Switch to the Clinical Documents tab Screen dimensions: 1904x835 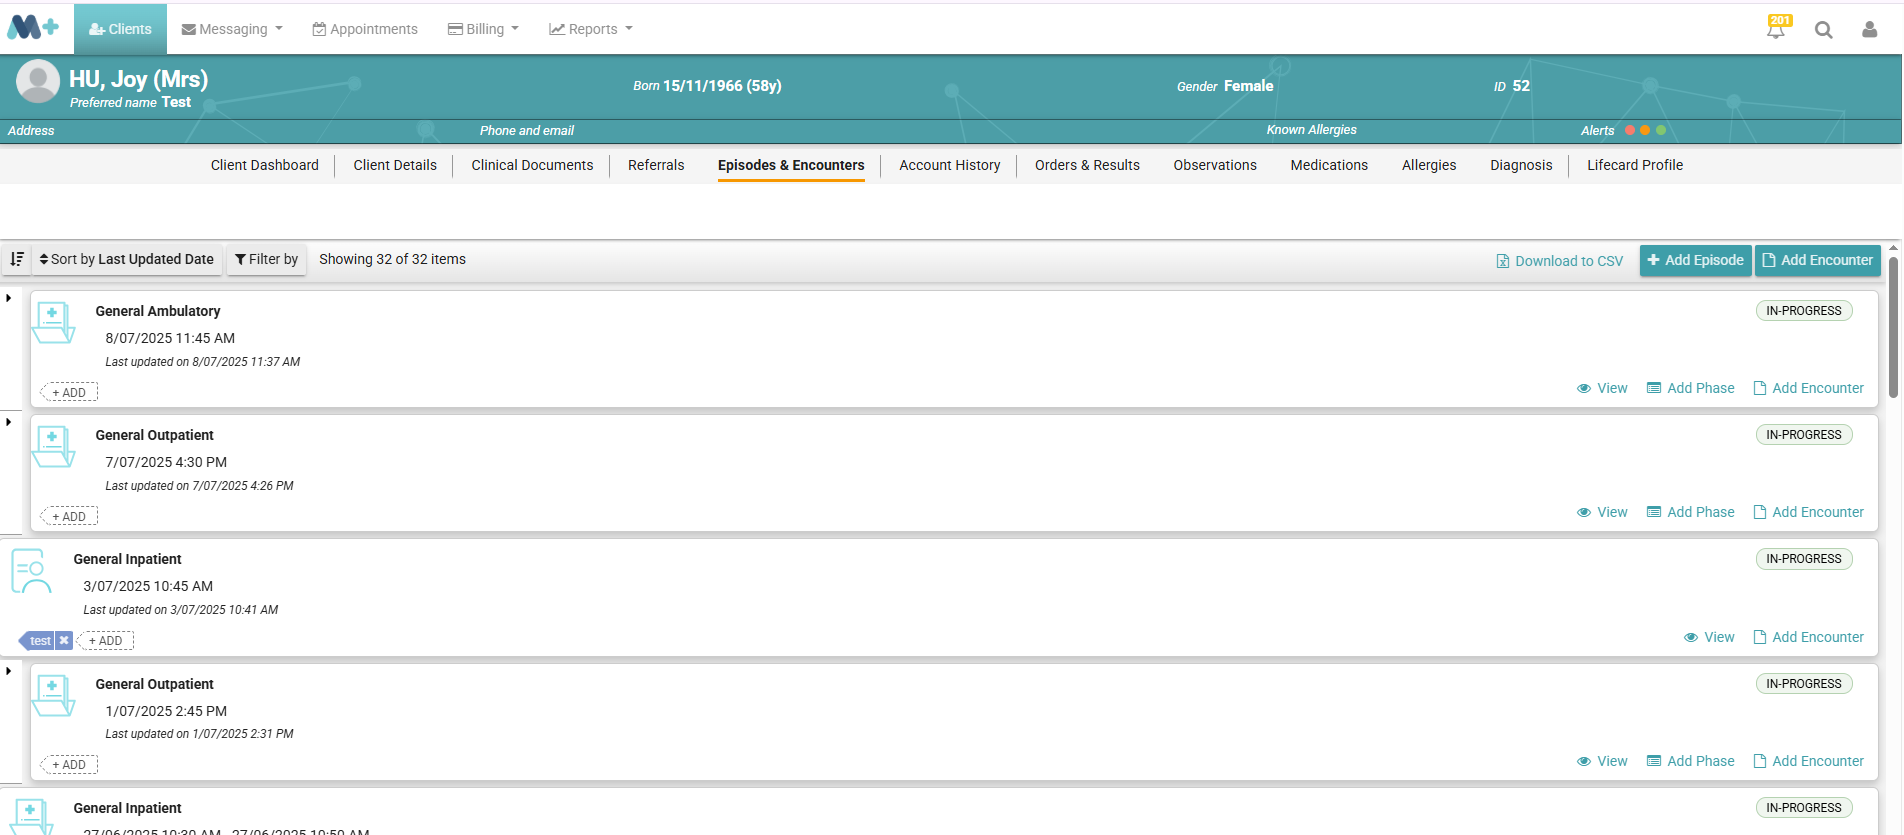pos(532,165)
